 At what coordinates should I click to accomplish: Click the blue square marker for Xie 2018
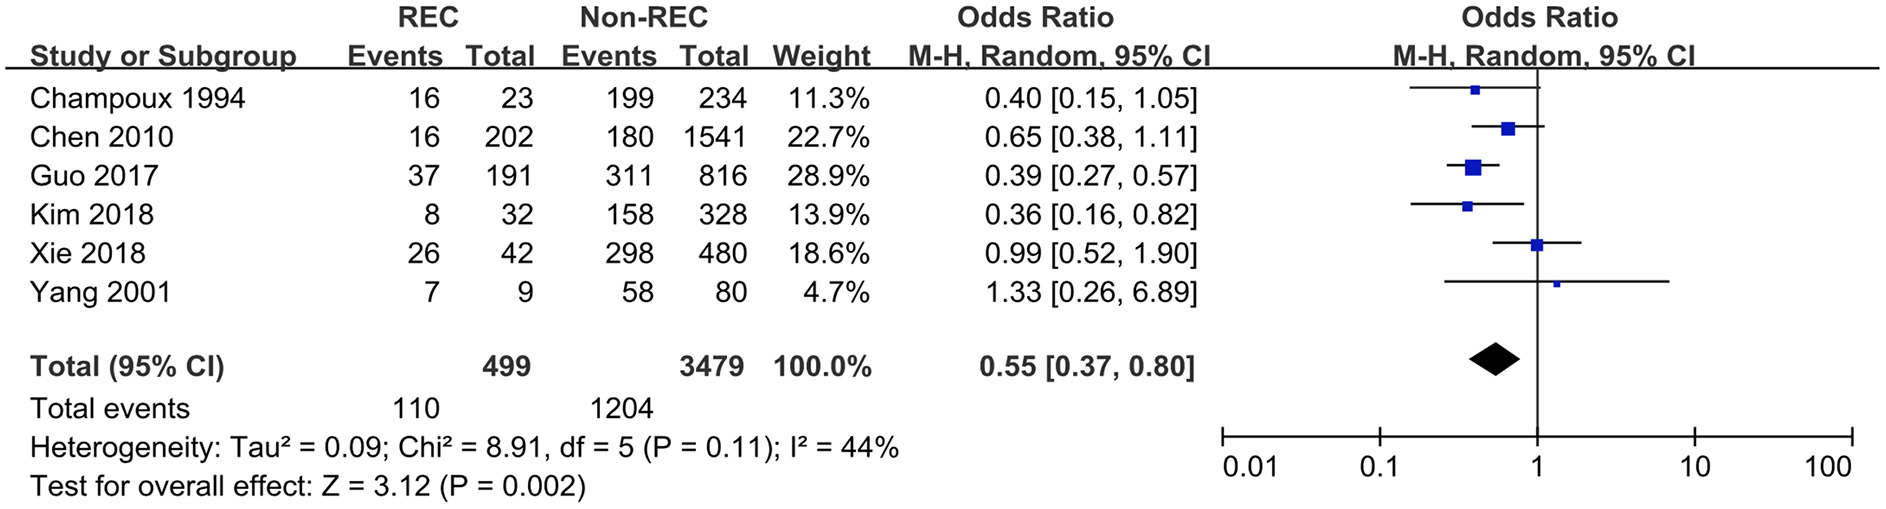click(x=1537, y=245)
